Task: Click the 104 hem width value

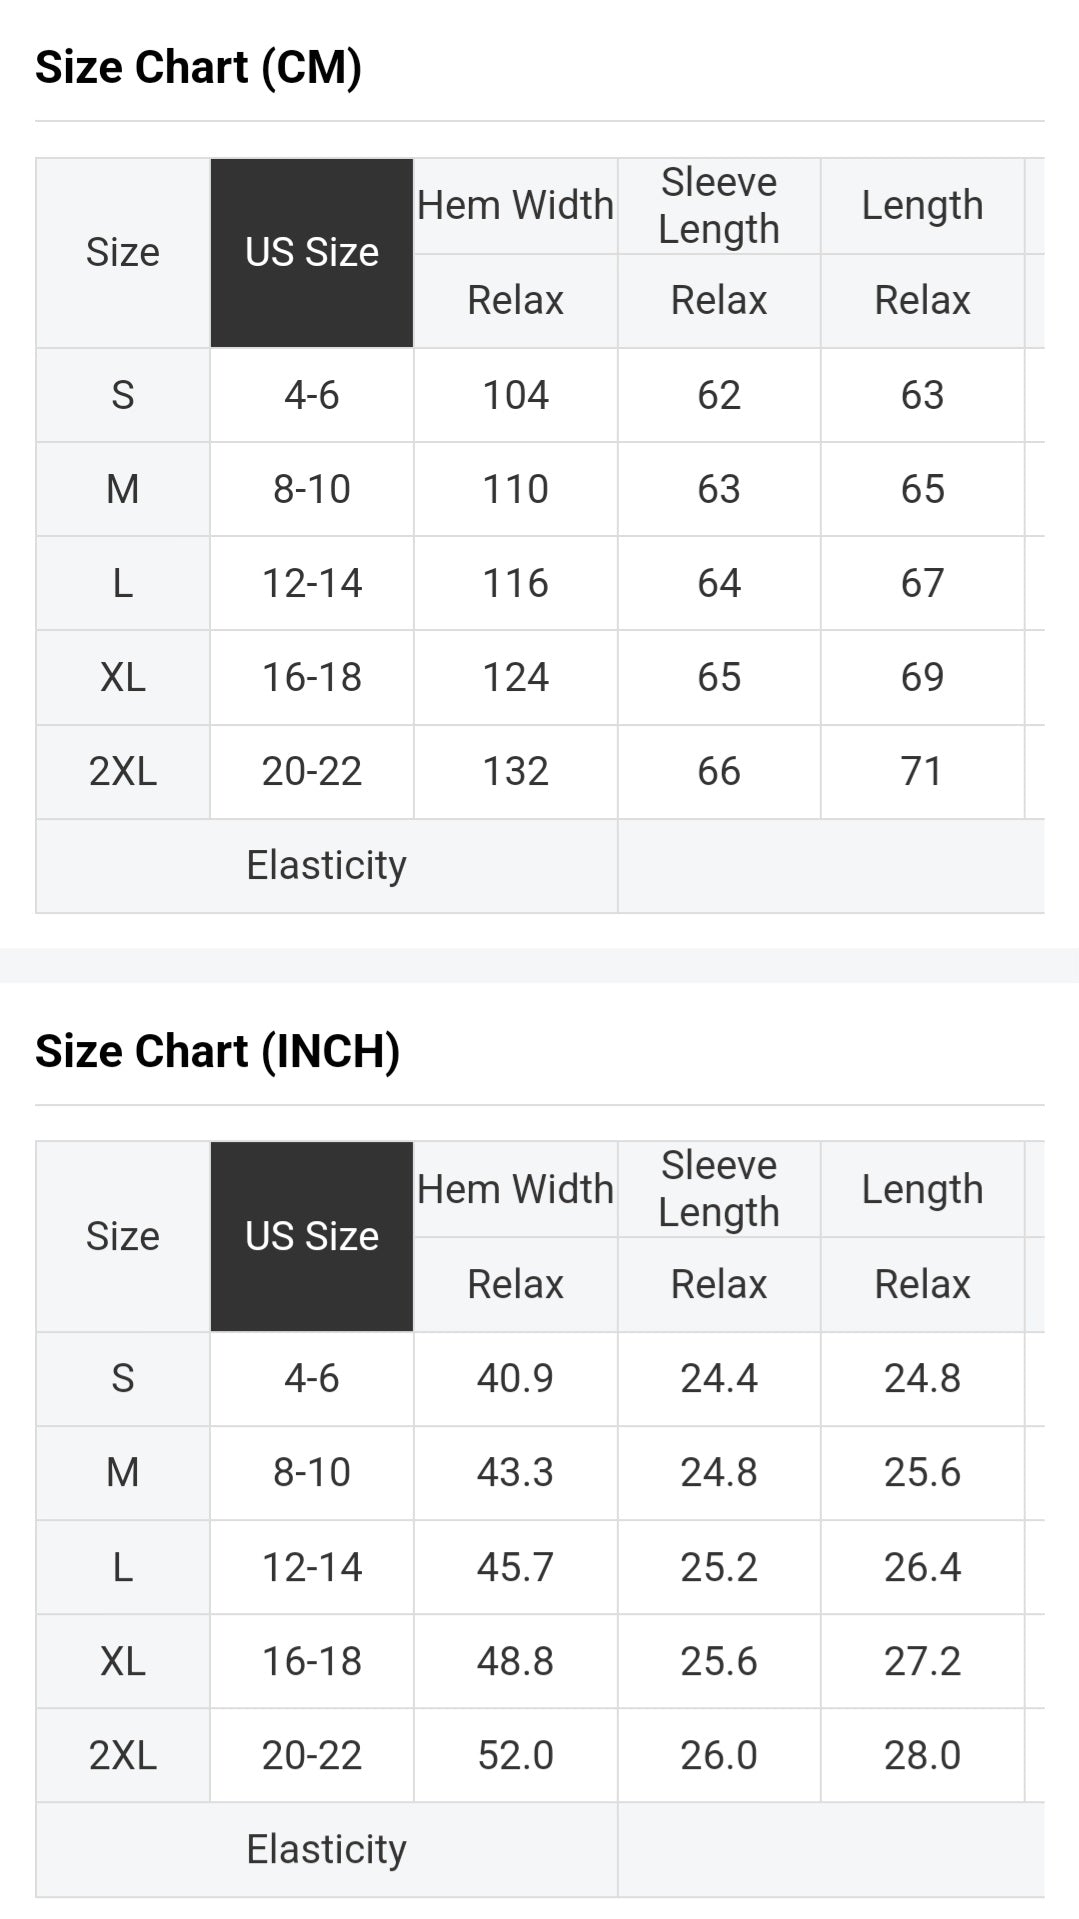Action: (x=515, y=395)
